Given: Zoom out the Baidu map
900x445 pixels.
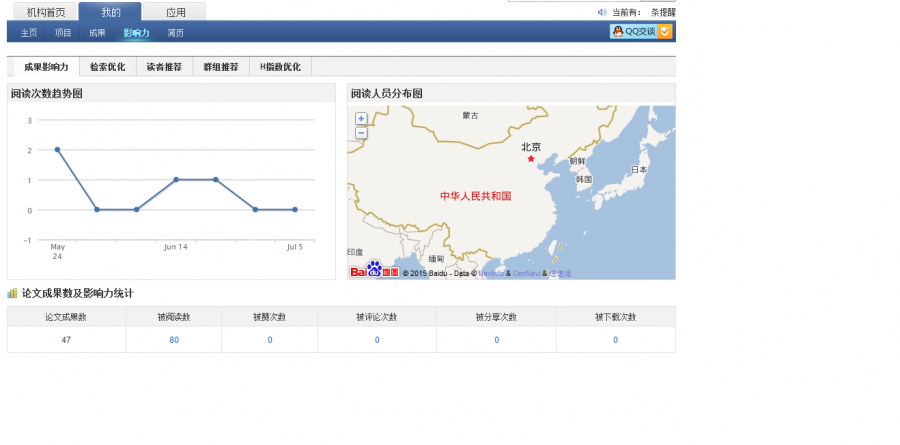Looking at the screenshot, I should click(361, 133).
